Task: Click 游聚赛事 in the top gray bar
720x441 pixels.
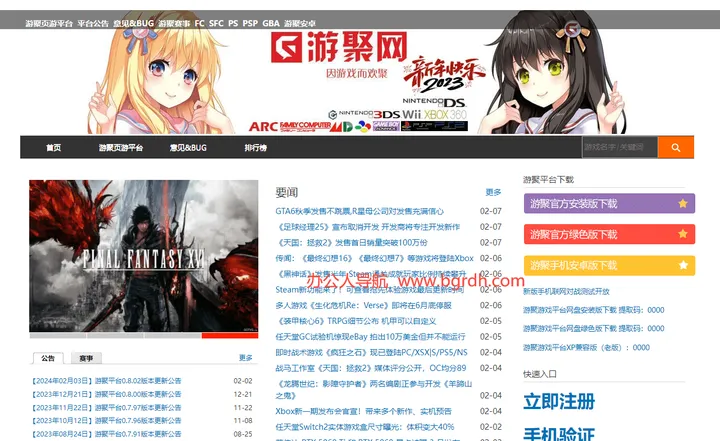Action: (x=174, y=23)
